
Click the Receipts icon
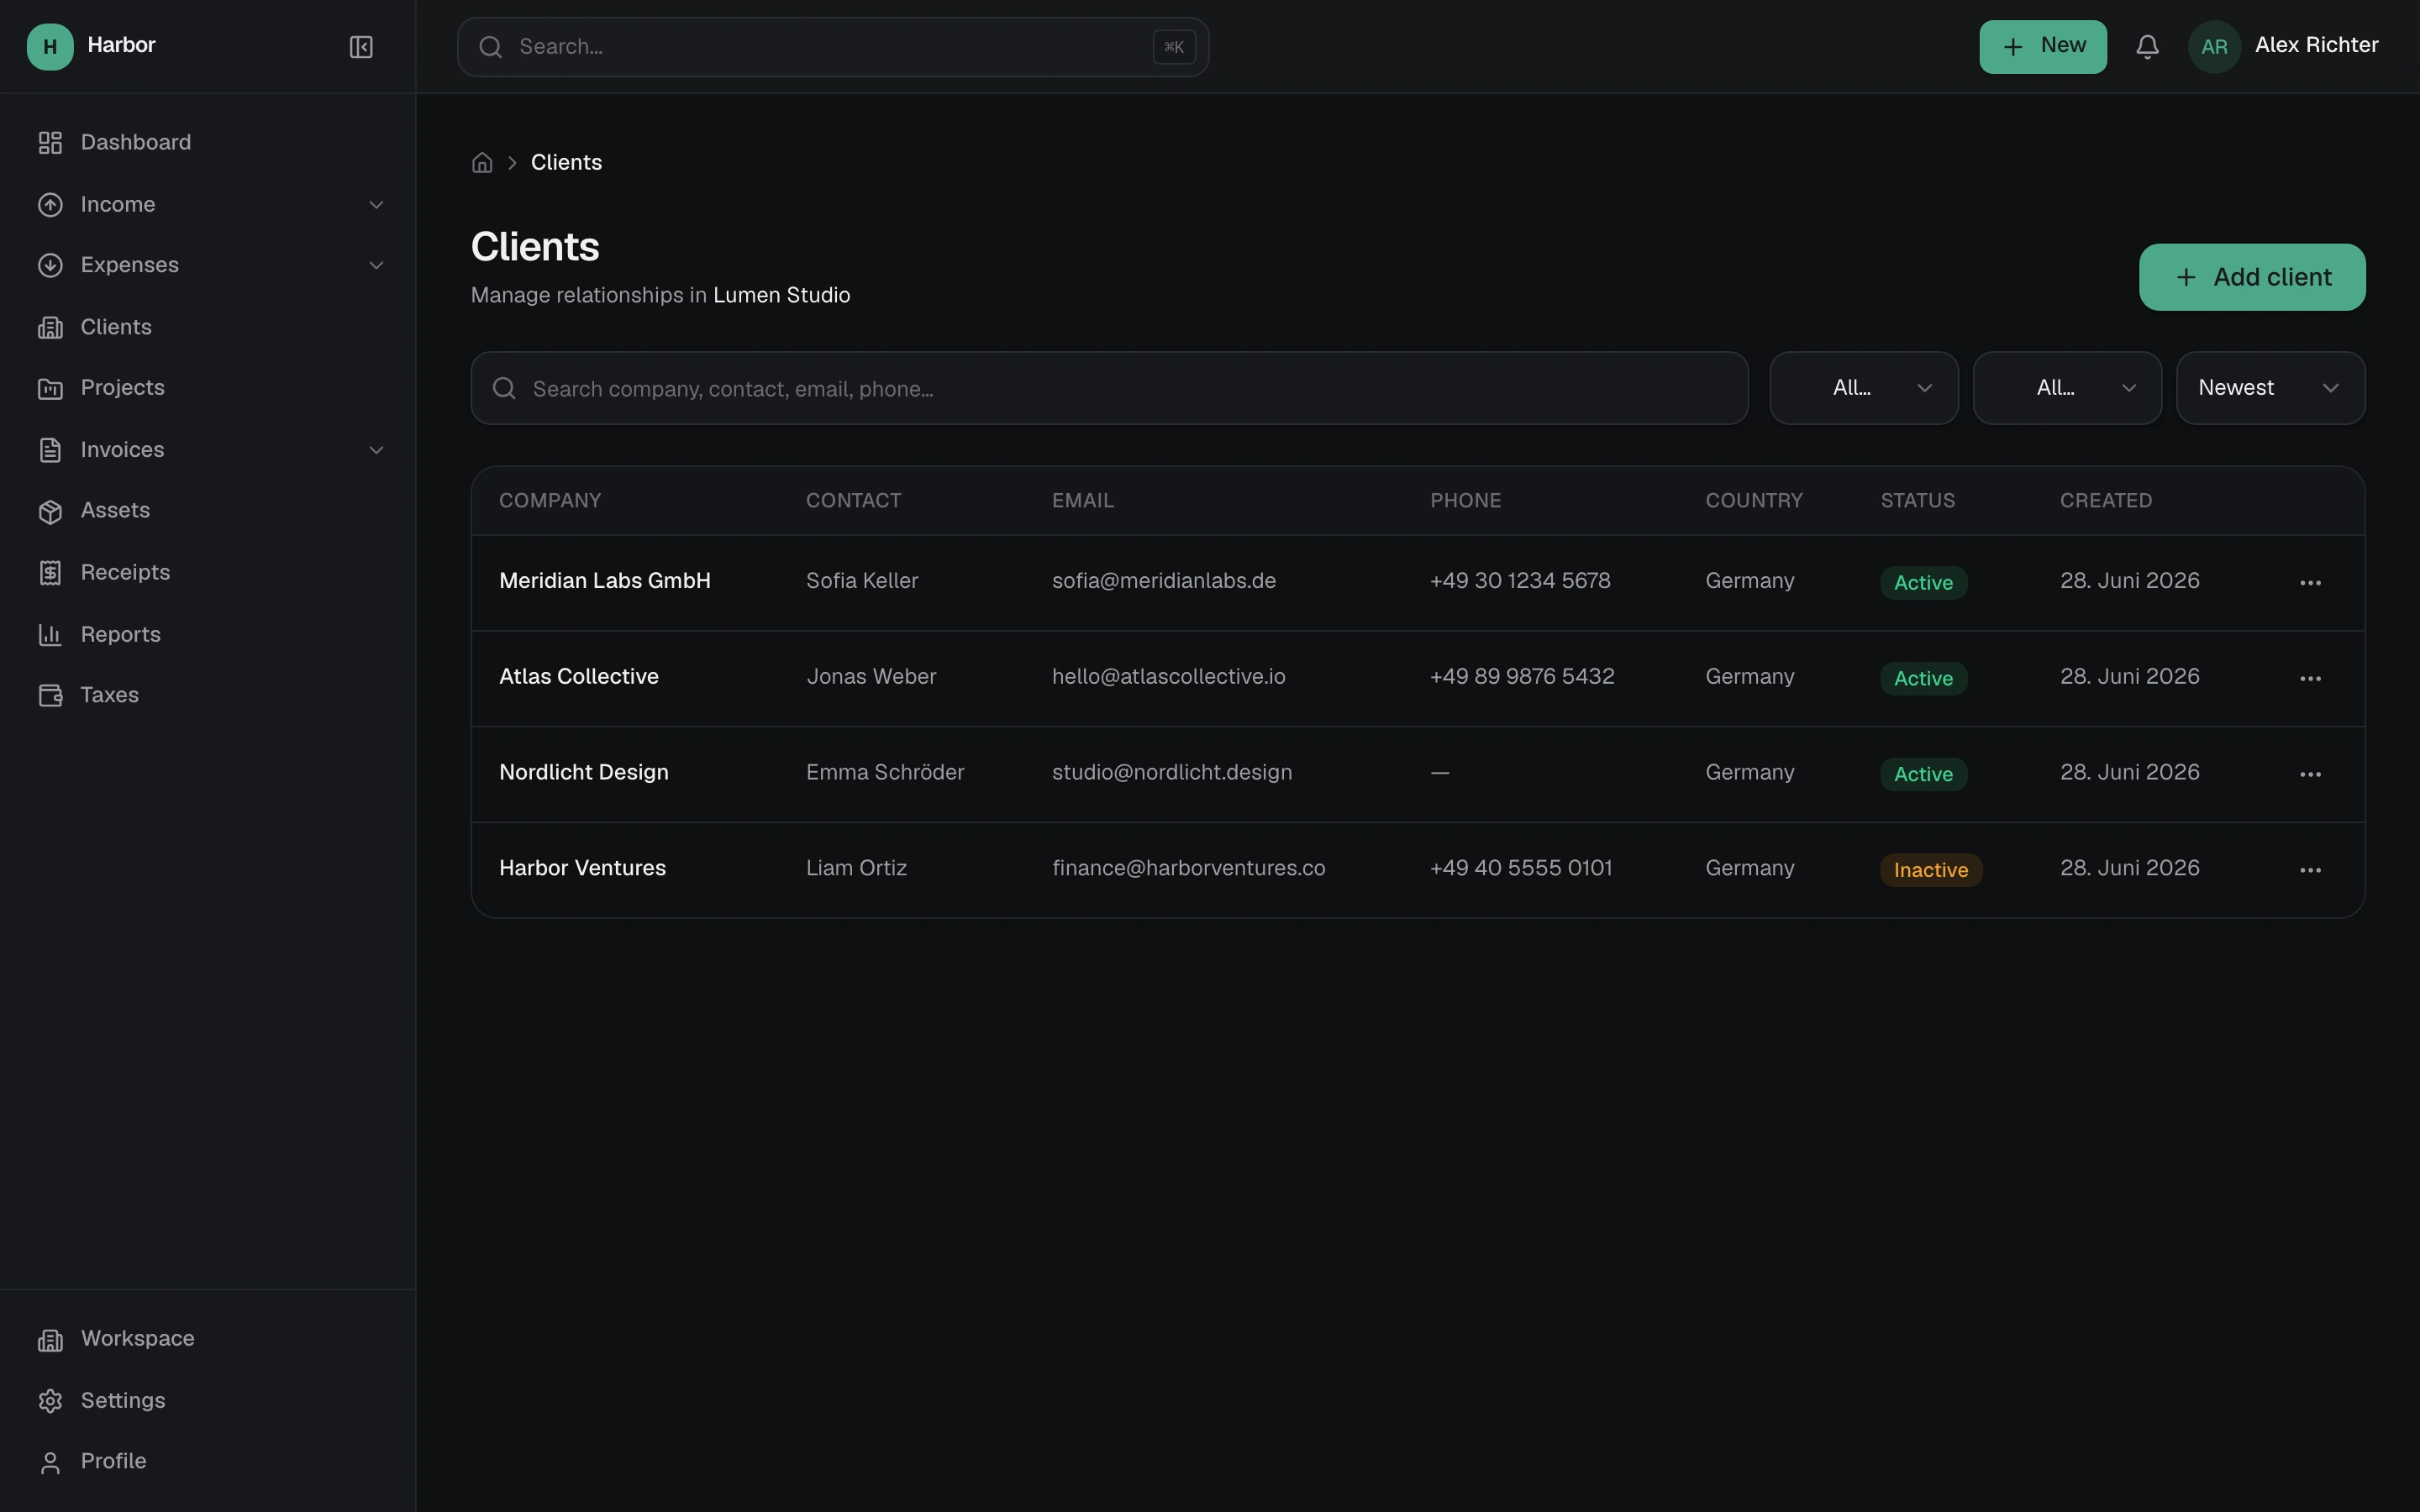50,573
